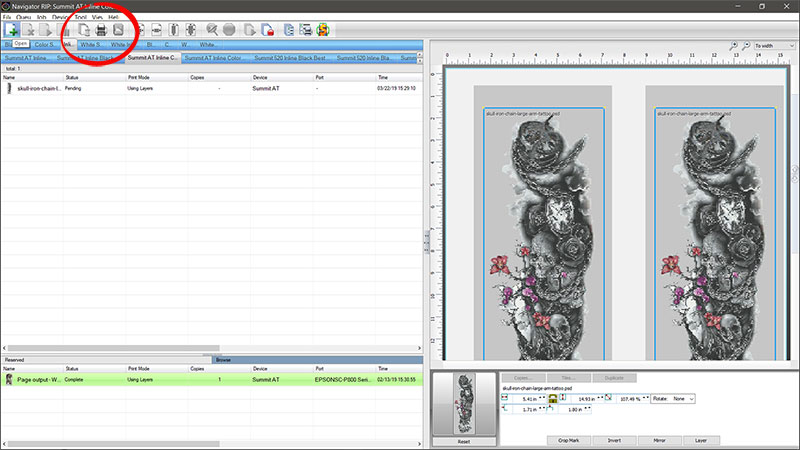Click the Layer button

click(701, 440)
